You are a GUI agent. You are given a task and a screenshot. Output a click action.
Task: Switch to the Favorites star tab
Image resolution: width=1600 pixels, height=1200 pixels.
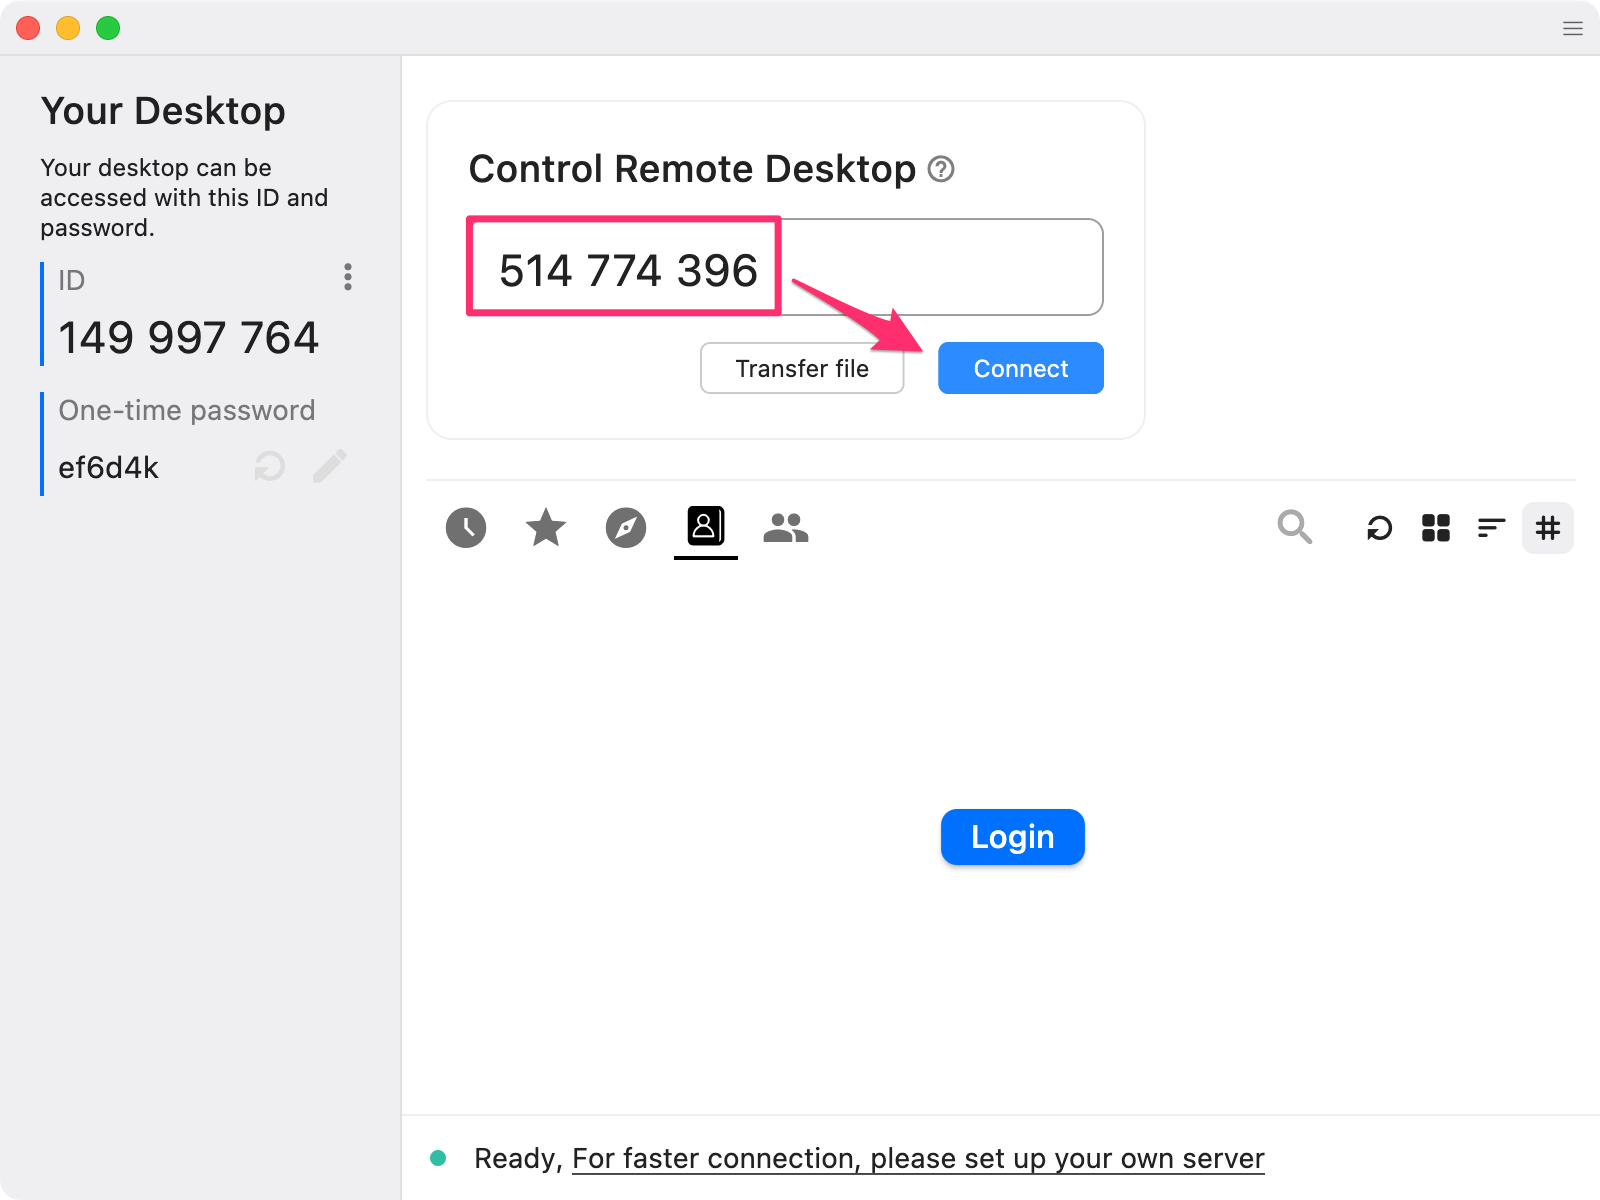pos(546,527)
